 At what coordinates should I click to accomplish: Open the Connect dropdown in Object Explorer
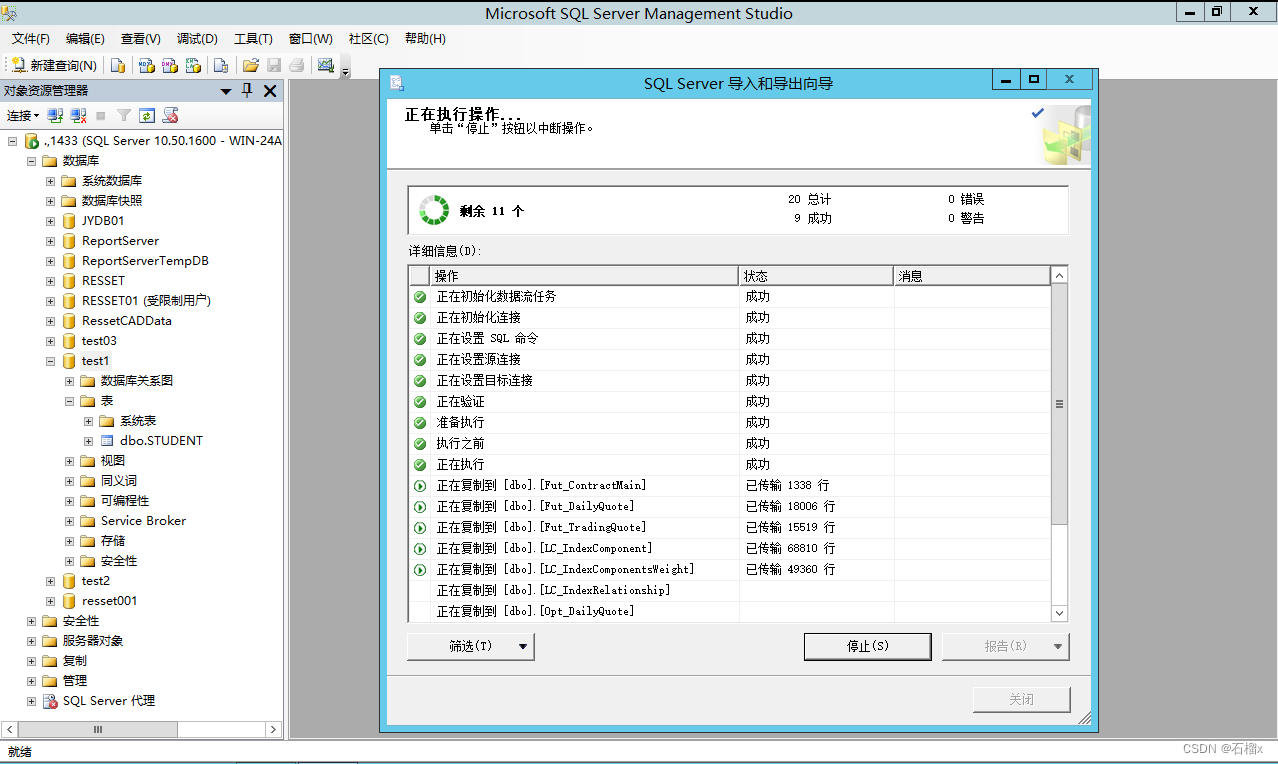click(22, 116)
